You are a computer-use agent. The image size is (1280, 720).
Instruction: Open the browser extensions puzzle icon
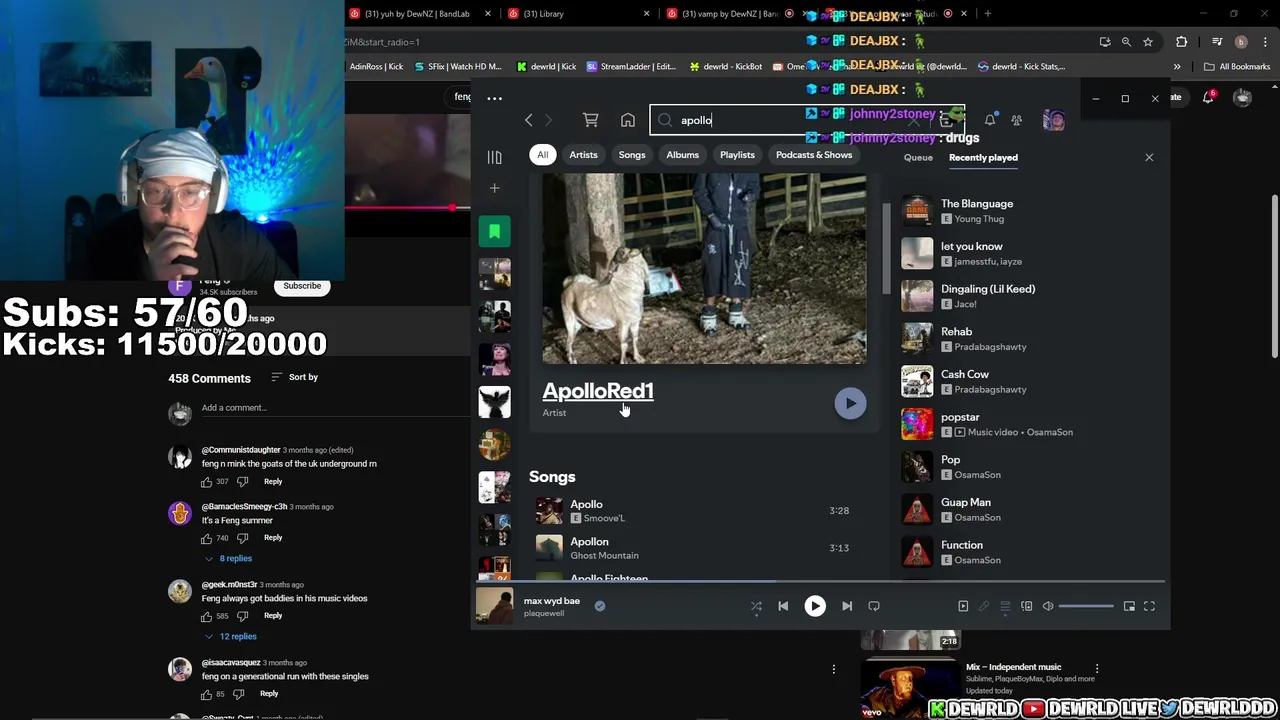[x=1182, y=42]
